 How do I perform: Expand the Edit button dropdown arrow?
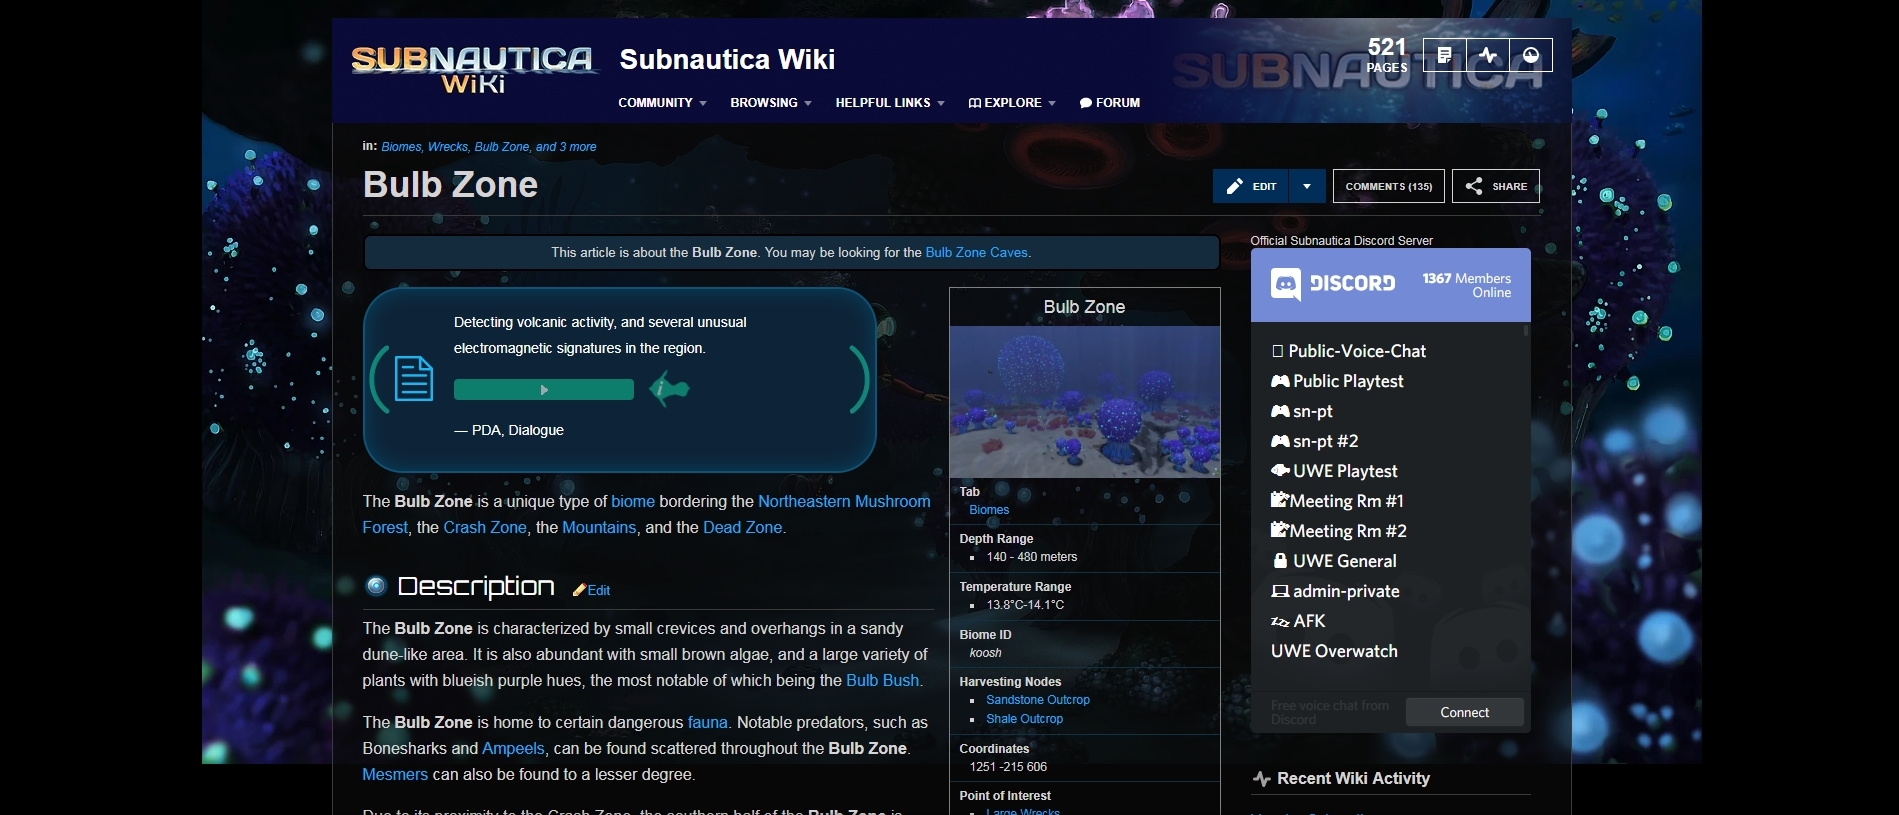tap(1307, 186)
